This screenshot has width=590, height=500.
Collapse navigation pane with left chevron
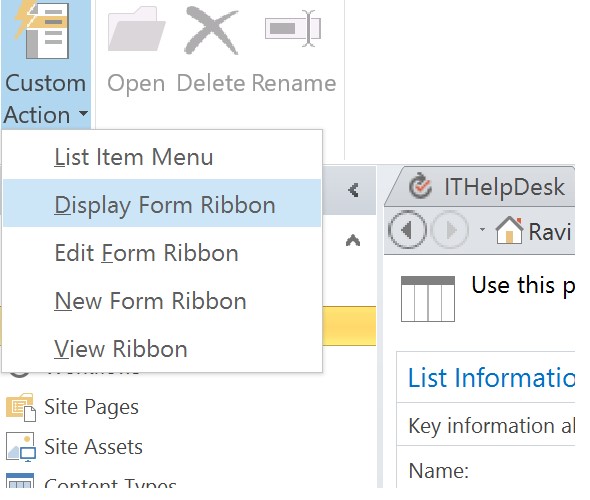[353, 190]
